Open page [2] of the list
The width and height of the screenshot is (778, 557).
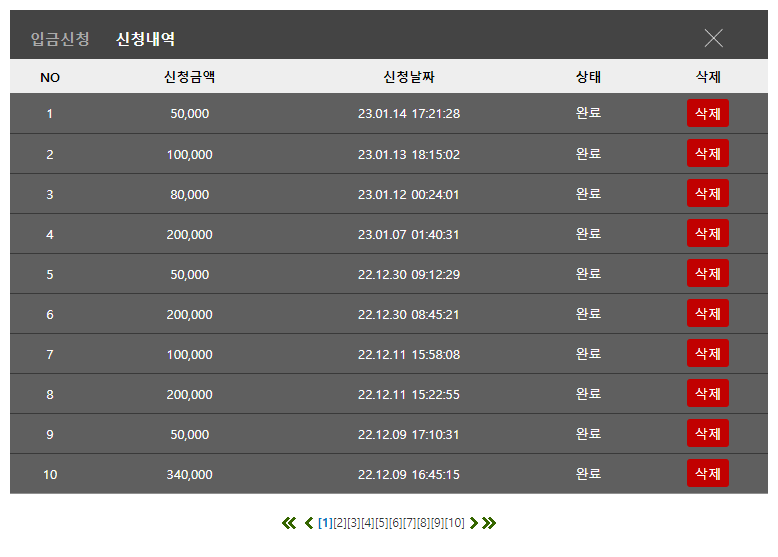tap(340, 523)
